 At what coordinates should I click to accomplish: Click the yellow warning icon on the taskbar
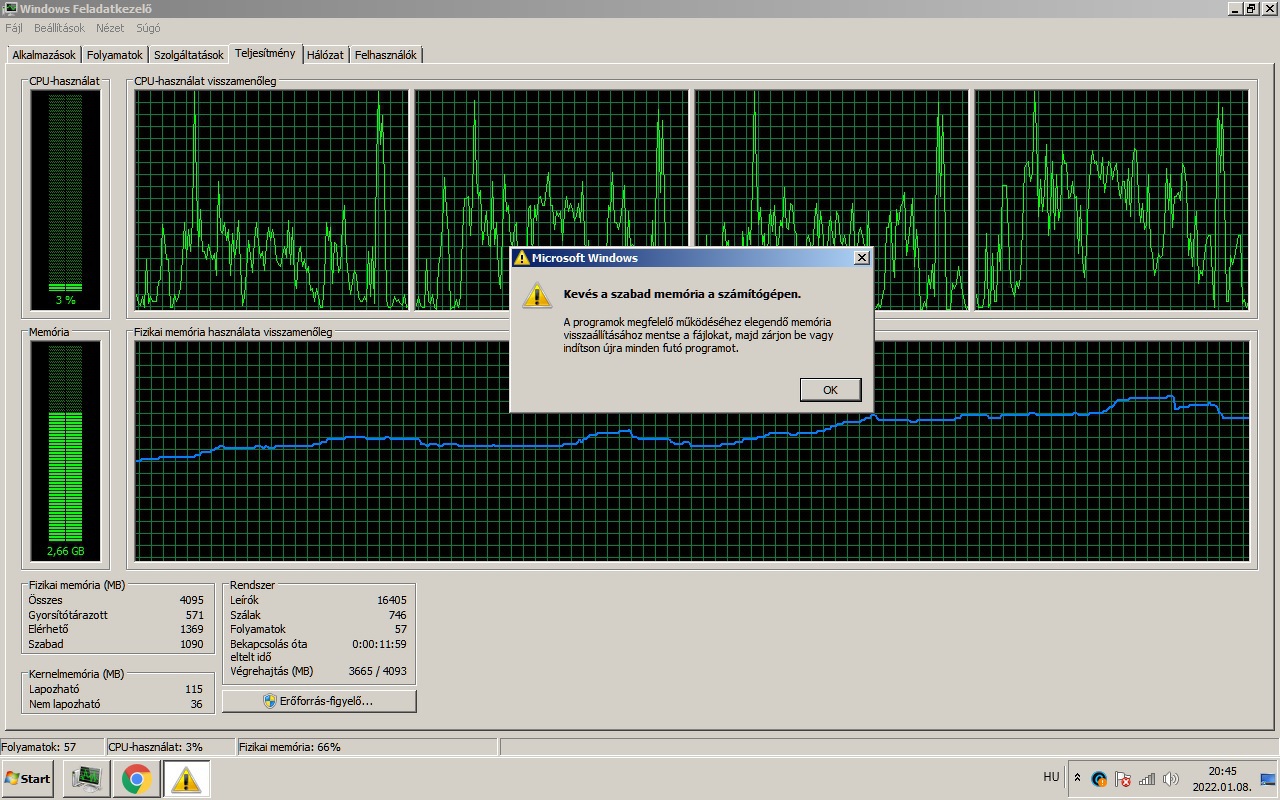tap(186, 779)
